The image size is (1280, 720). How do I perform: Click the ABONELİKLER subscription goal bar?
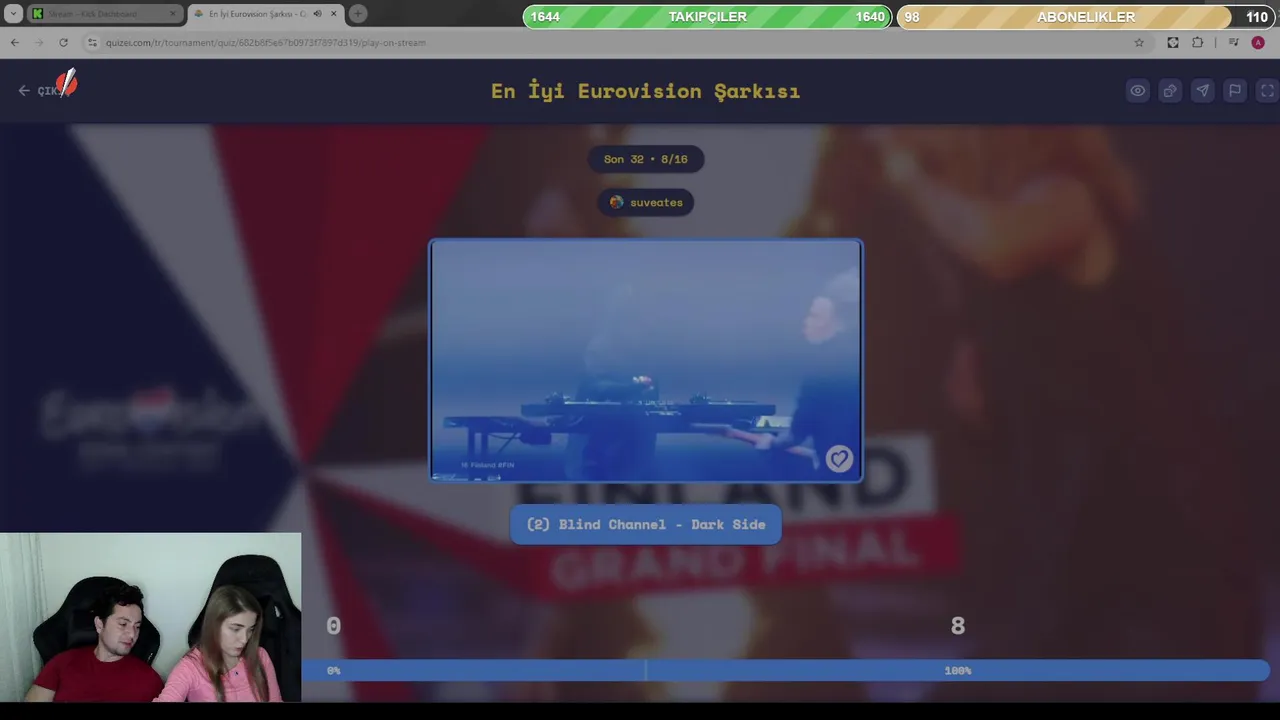tap(1085, 17)
